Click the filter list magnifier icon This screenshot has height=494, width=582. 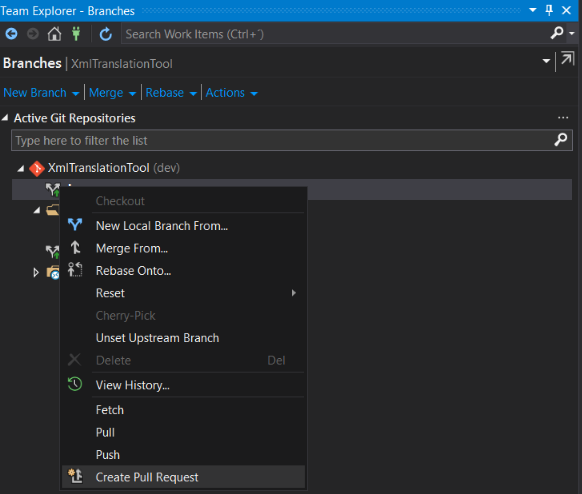pos(560,140)
